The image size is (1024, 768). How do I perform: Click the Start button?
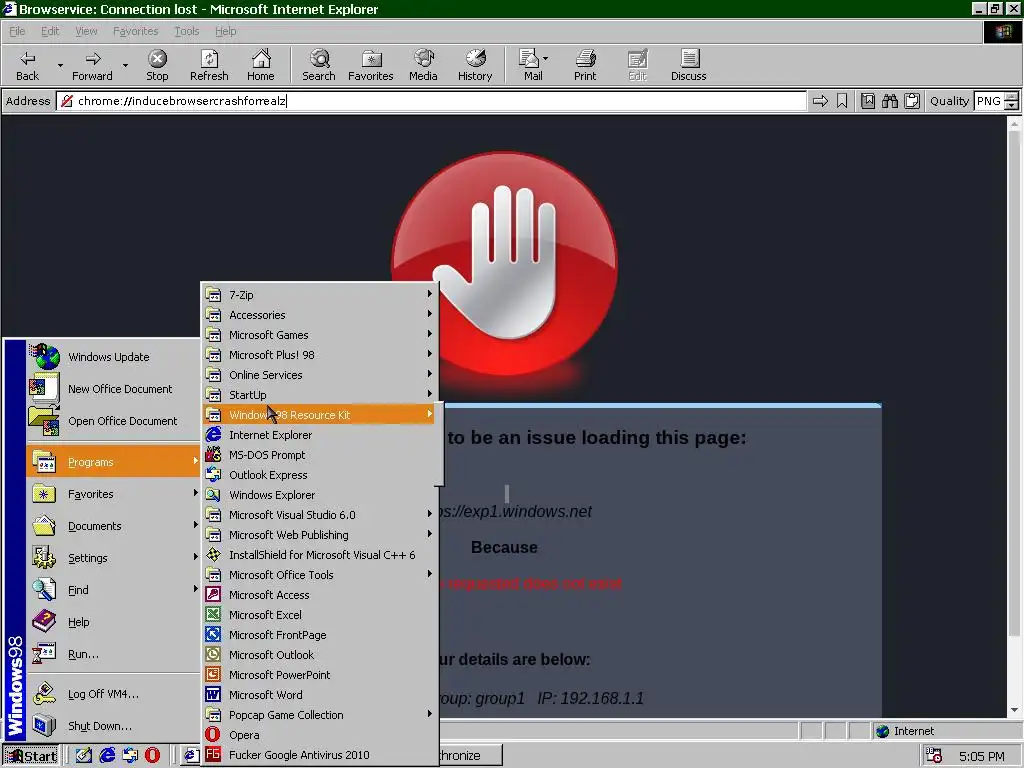[x=31, y=756]
